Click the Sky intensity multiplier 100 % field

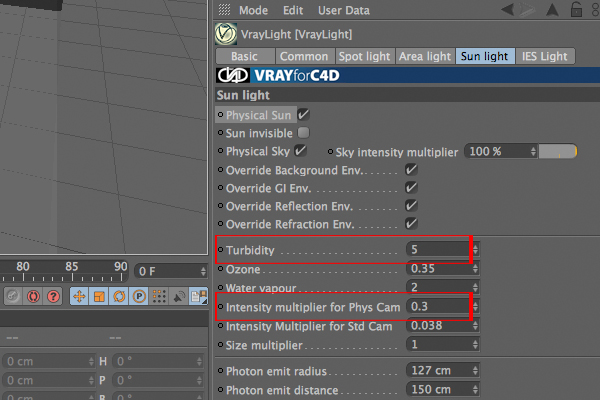point(497,152)
